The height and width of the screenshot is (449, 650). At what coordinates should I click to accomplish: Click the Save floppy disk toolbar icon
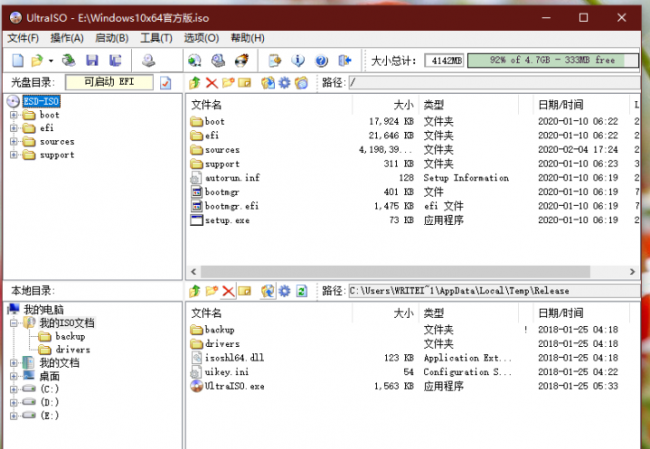click(x=92, y=61)
